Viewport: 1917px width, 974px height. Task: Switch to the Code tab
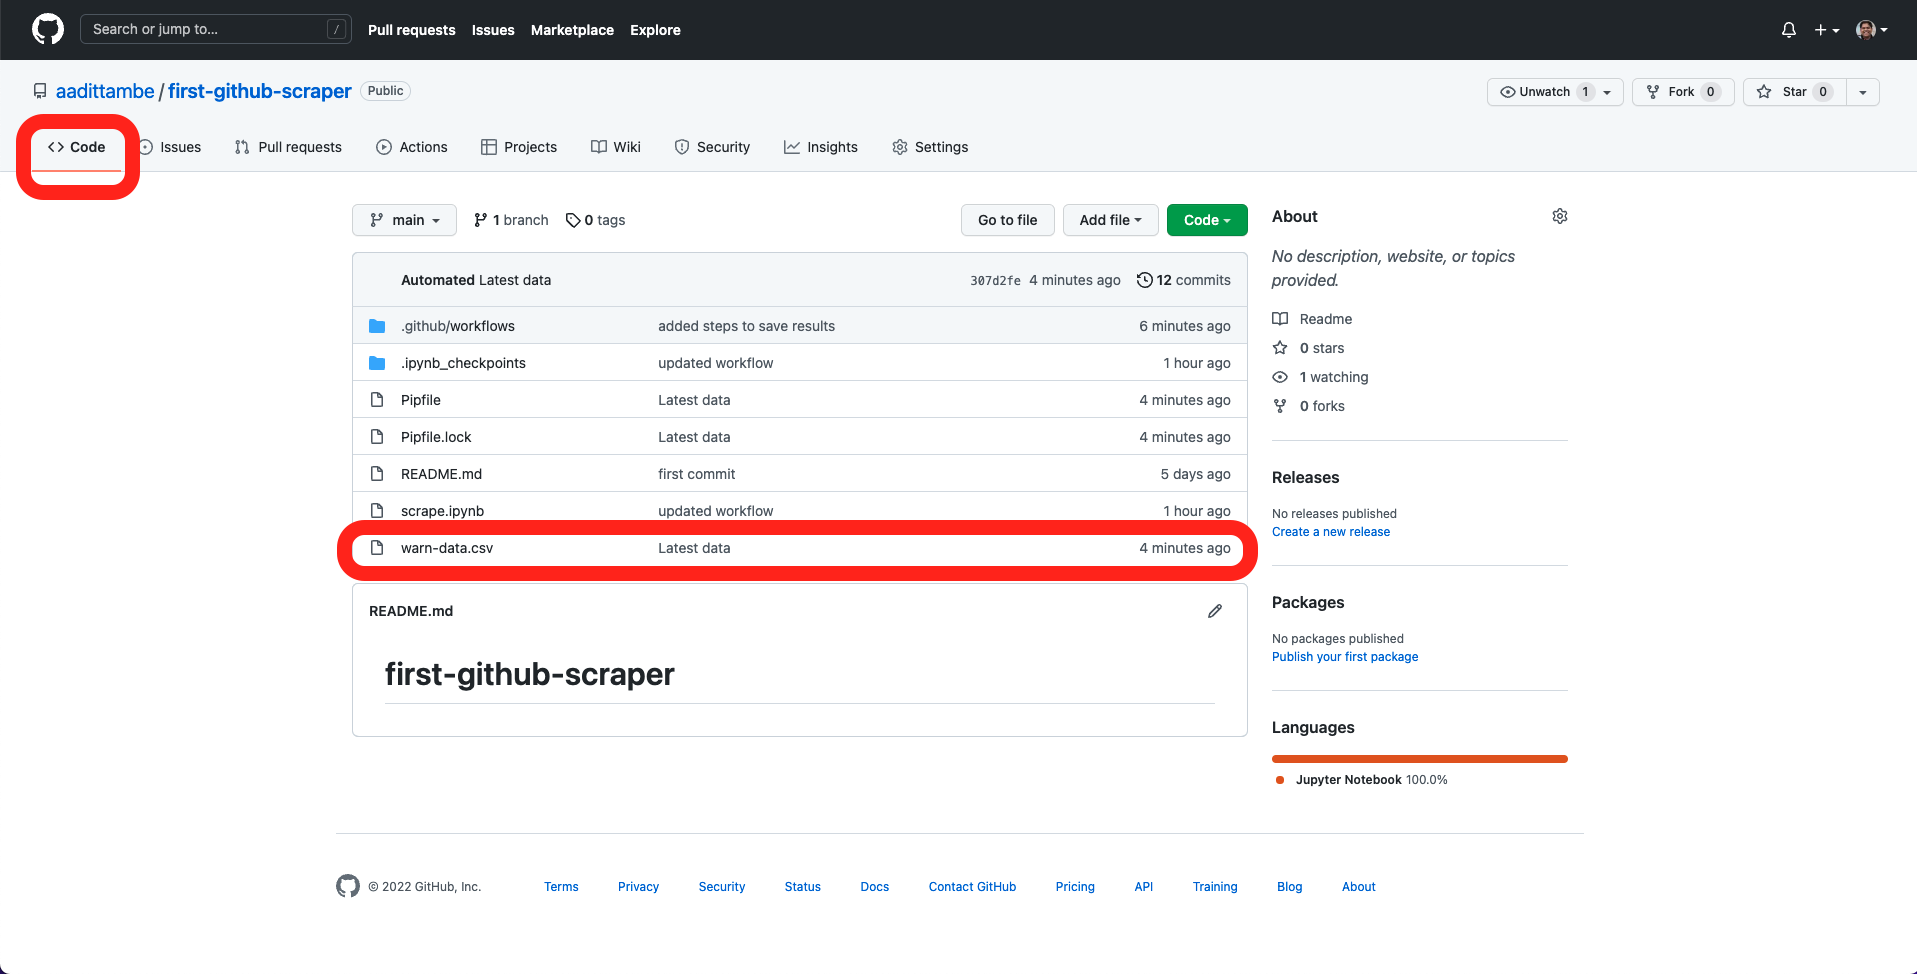tap(77, 147)
